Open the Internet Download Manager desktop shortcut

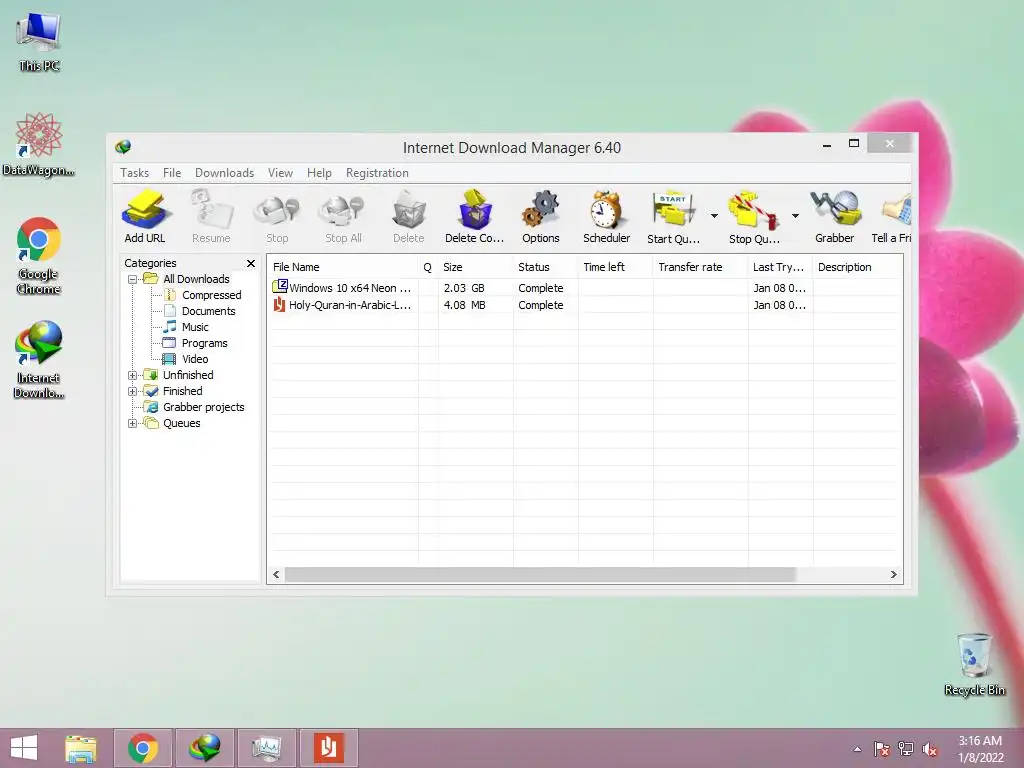39,359
